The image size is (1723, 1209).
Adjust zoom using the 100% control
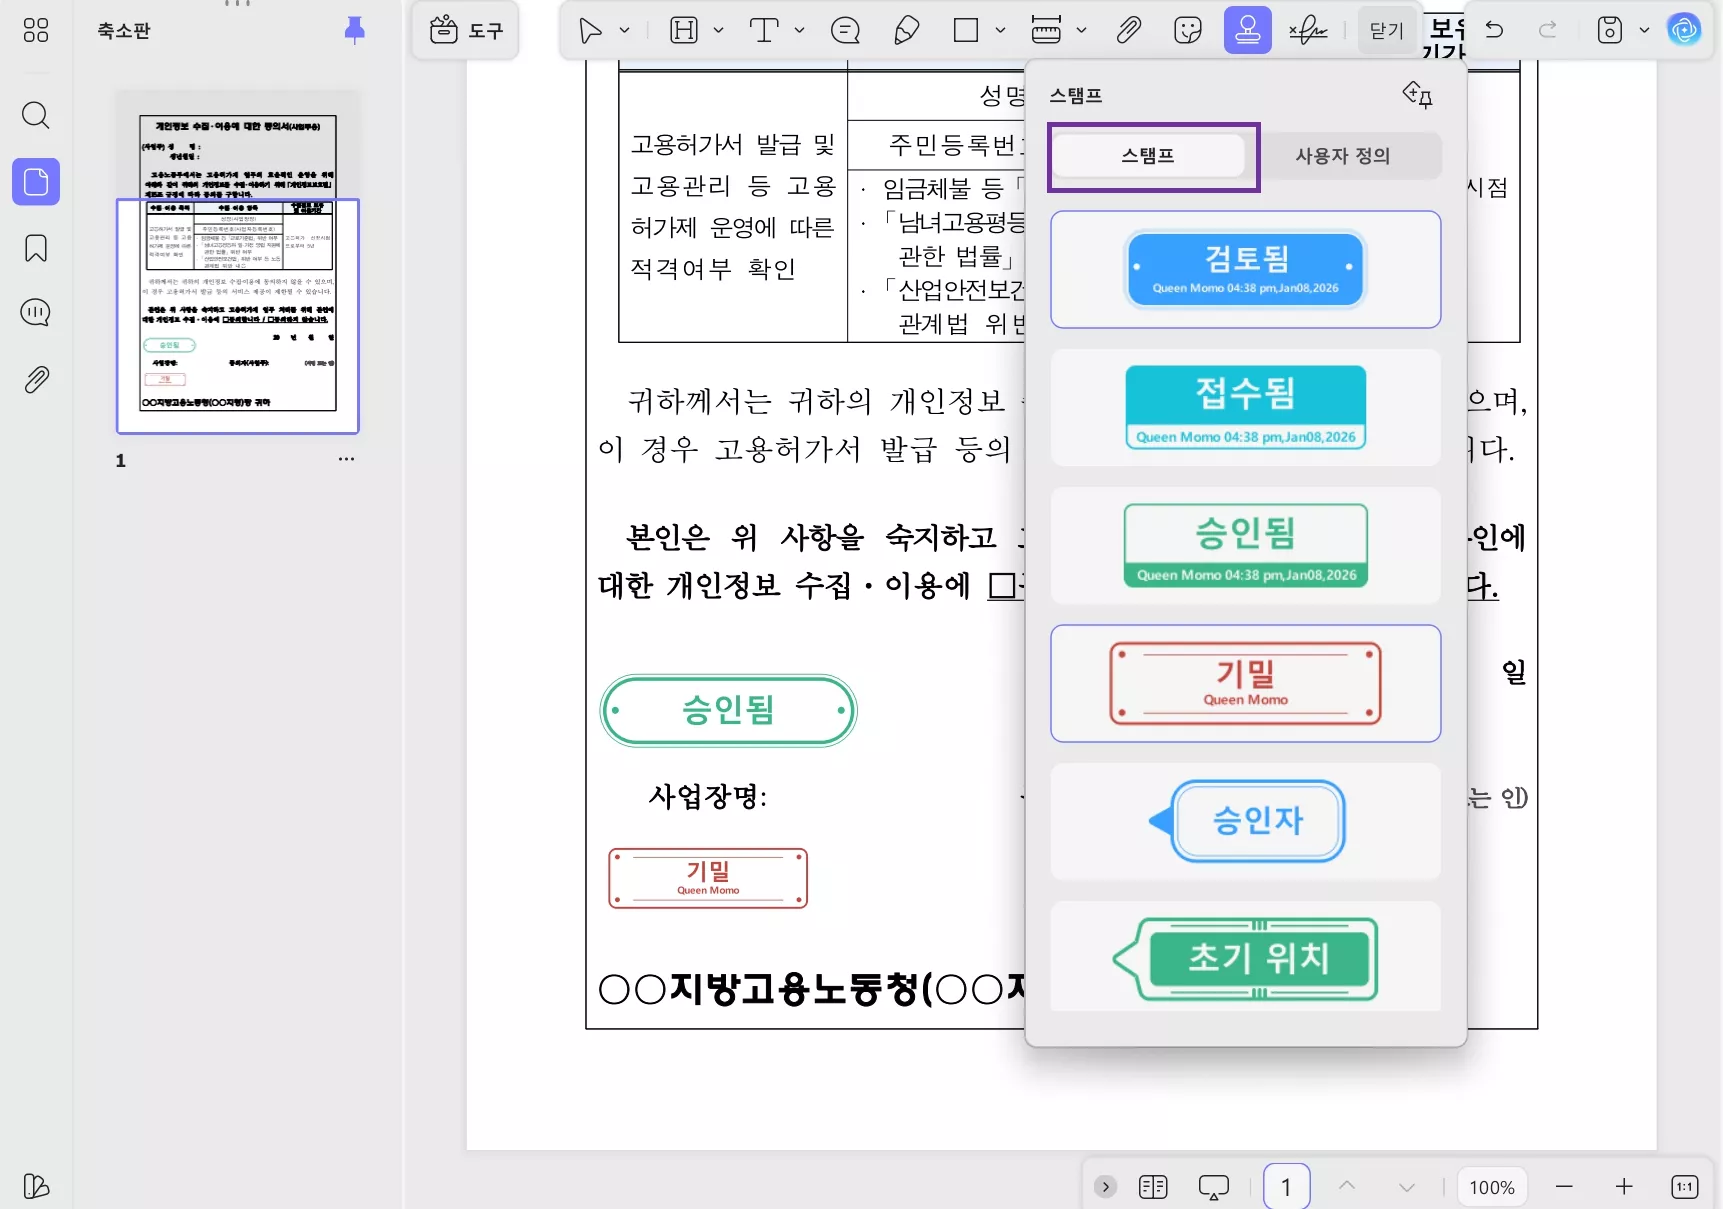[x=1491, y=1187]
